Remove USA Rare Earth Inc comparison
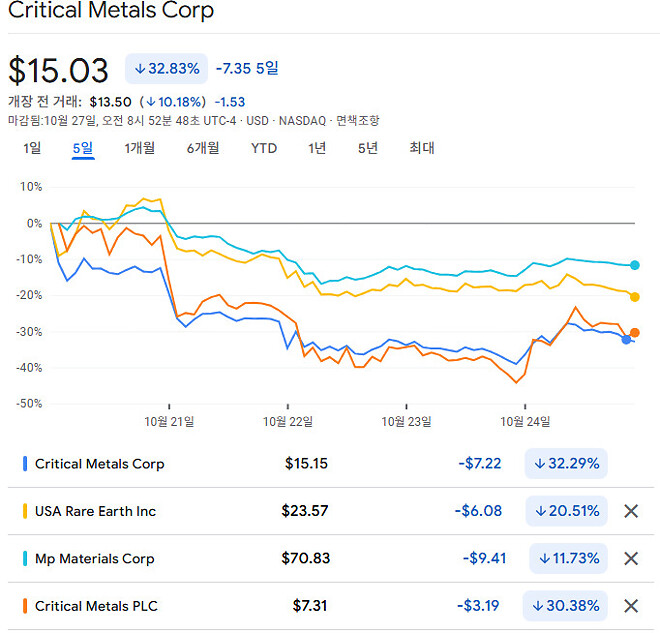The image size is (660, 633). pyautogui.click(x=631, y=511)
